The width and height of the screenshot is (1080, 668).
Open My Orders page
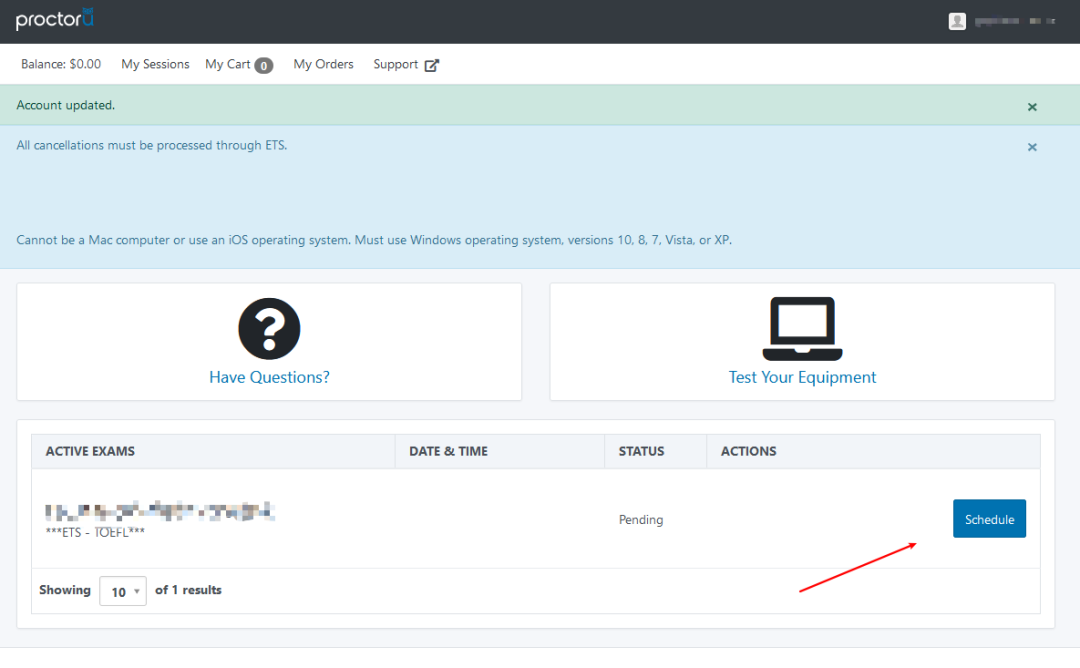tap(323, 64)
